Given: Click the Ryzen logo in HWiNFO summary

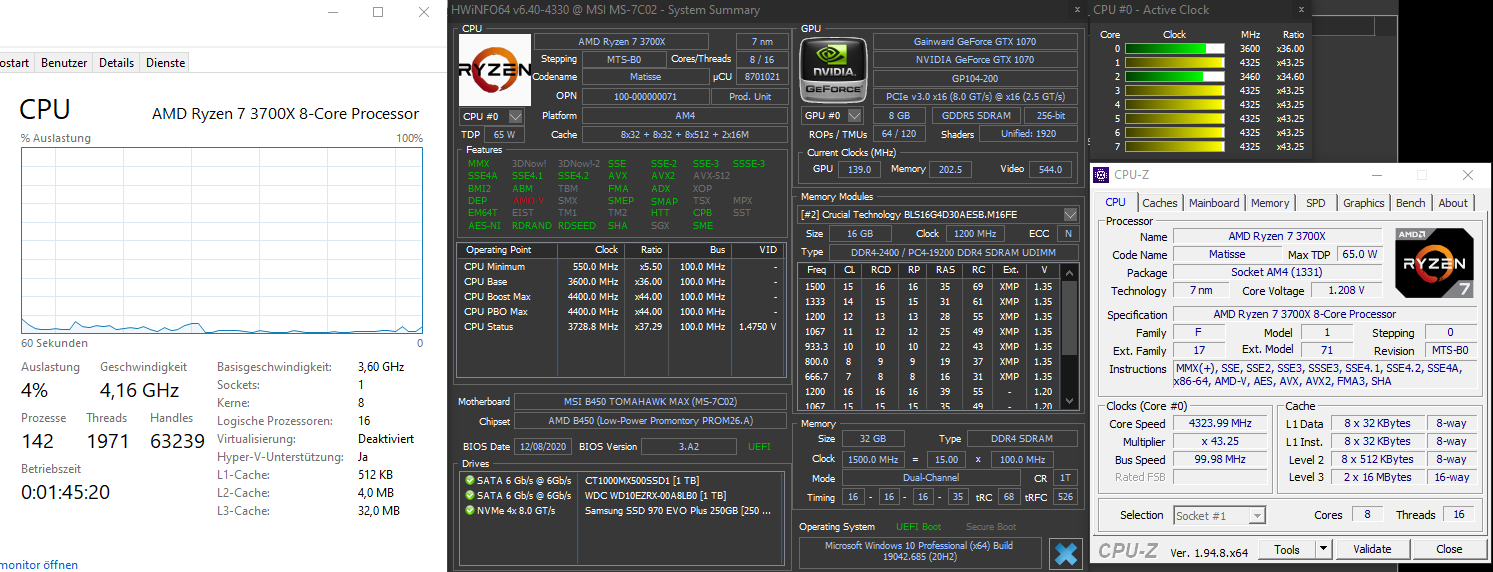Looking at the screenshot, I should [x=494, y=70].
